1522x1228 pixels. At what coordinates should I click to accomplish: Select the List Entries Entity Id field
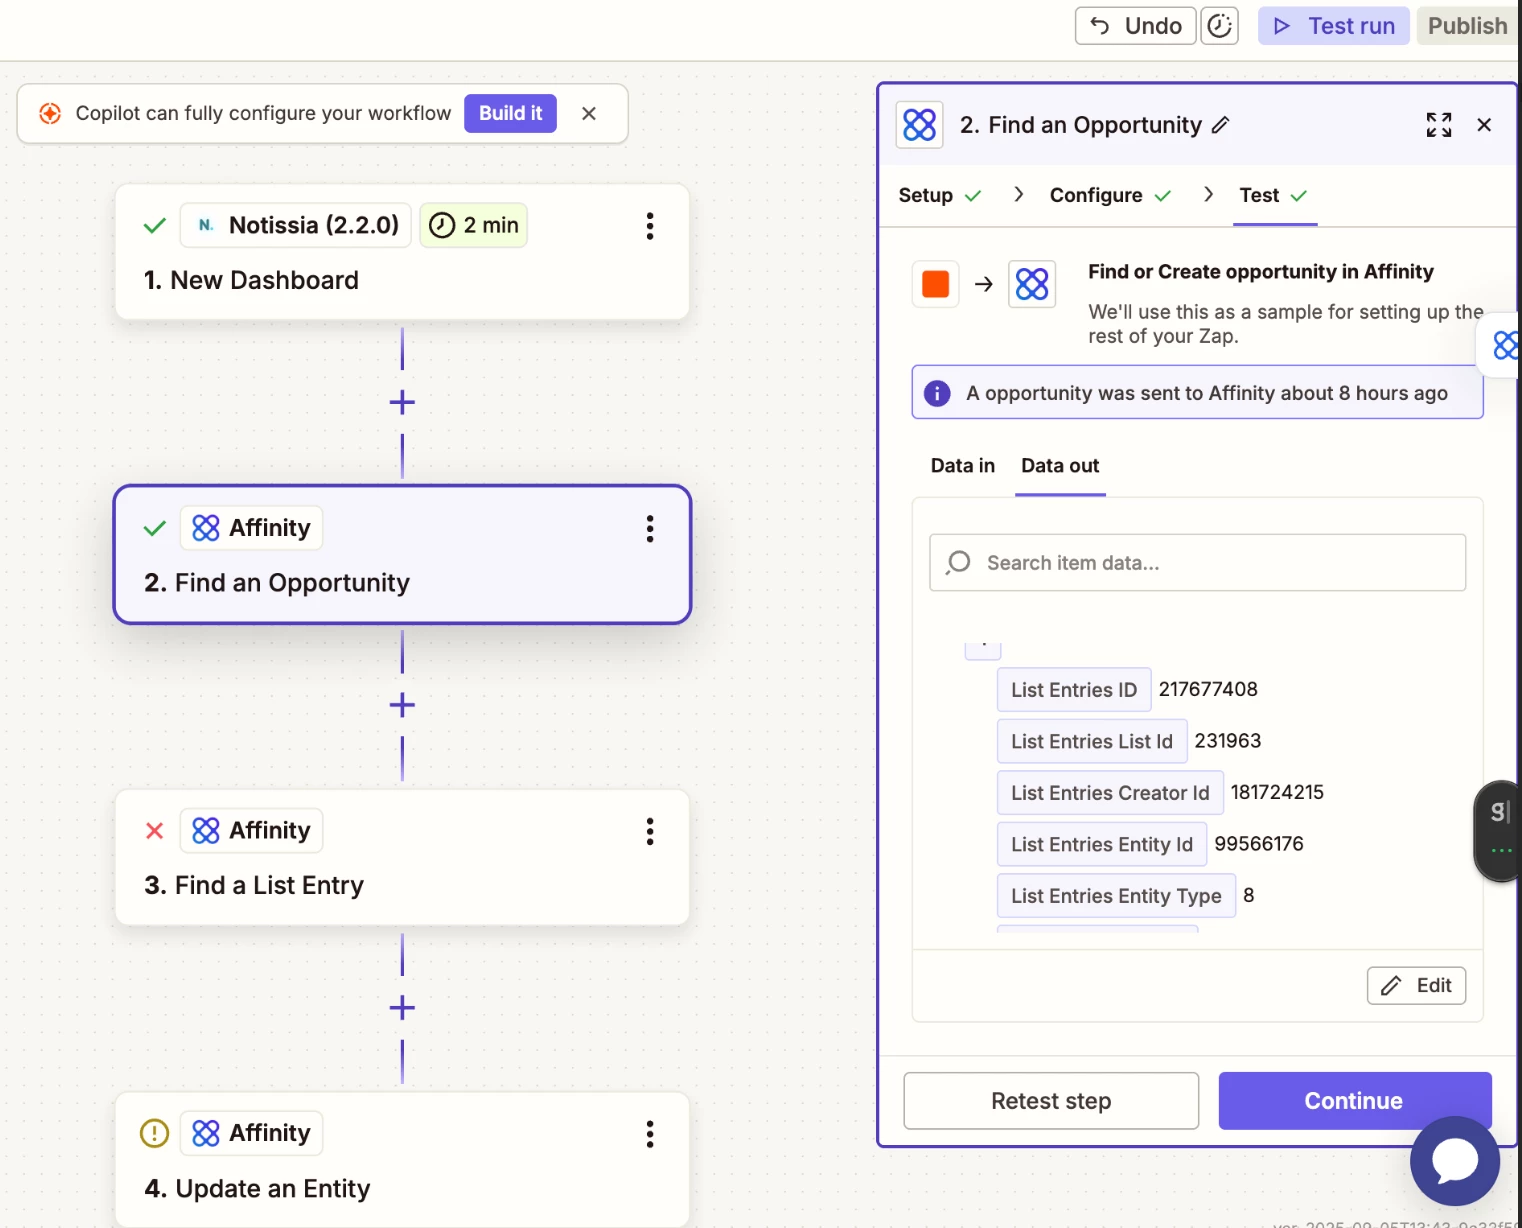(1102, 845)
